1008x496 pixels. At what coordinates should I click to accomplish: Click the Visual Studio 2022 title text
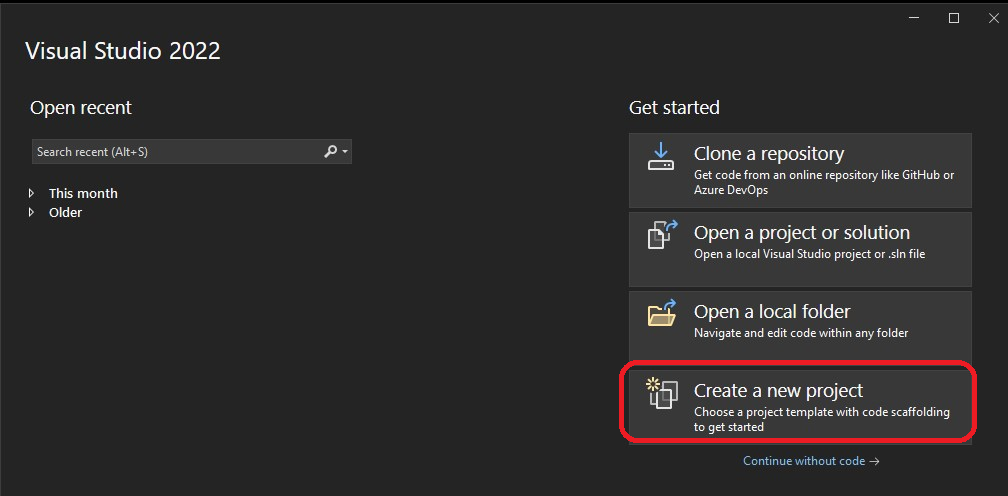123,51
